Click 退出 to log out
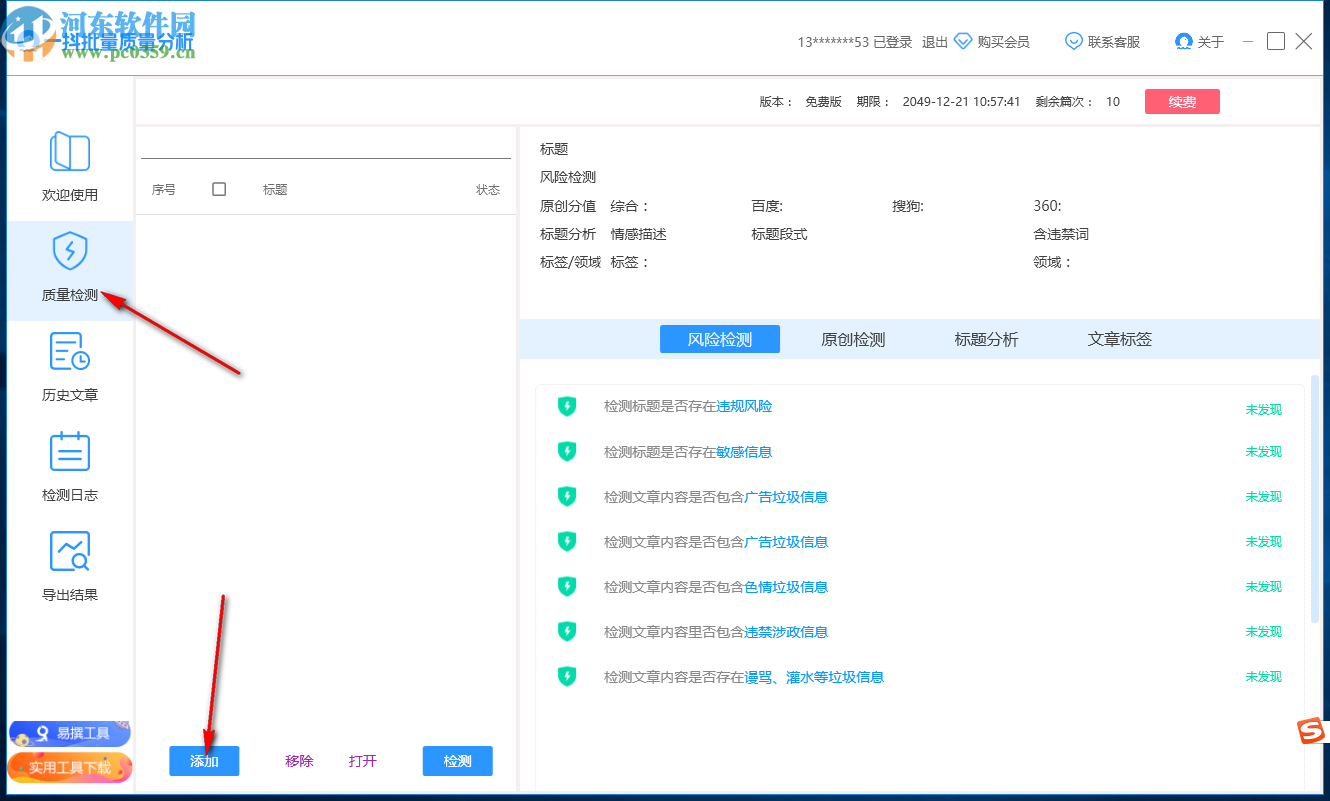 point(934,42)
